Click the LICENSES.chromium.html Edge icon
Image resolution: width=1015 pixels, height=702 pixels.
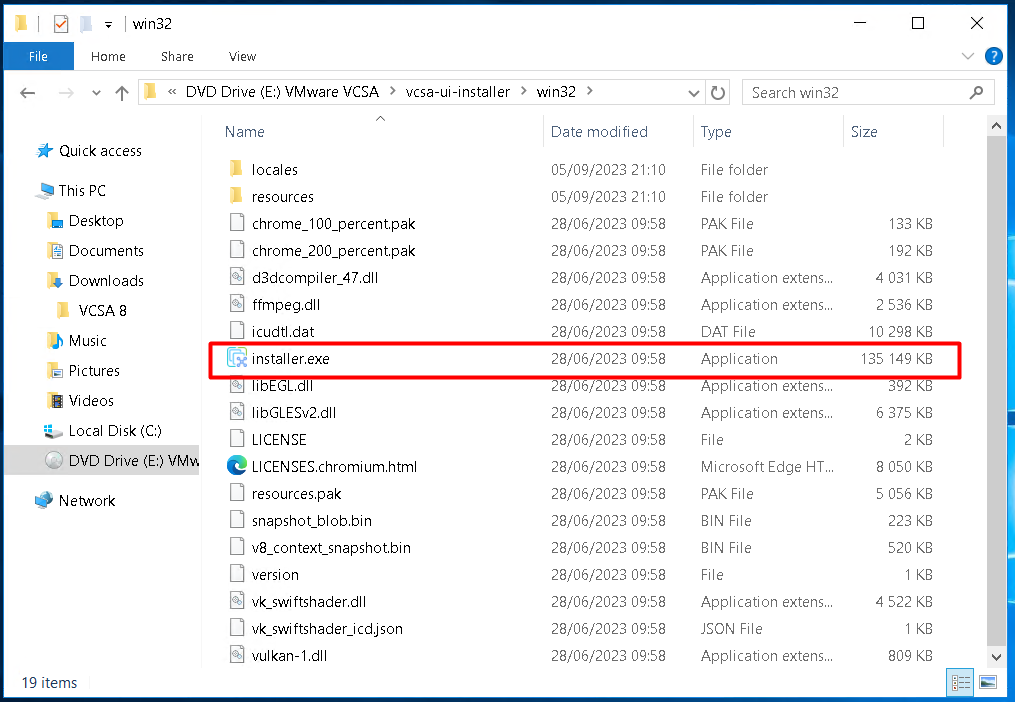click(237, 466)
